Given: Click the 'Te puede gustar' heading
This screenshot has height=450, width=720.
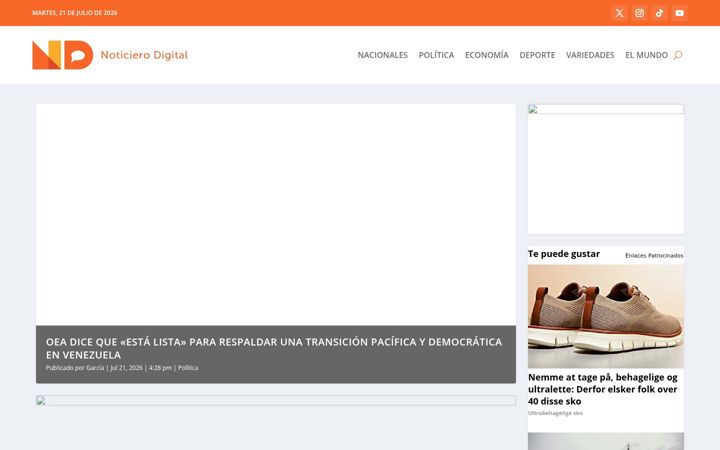Looking at the screenshot, I should click(x=564, y=254).
